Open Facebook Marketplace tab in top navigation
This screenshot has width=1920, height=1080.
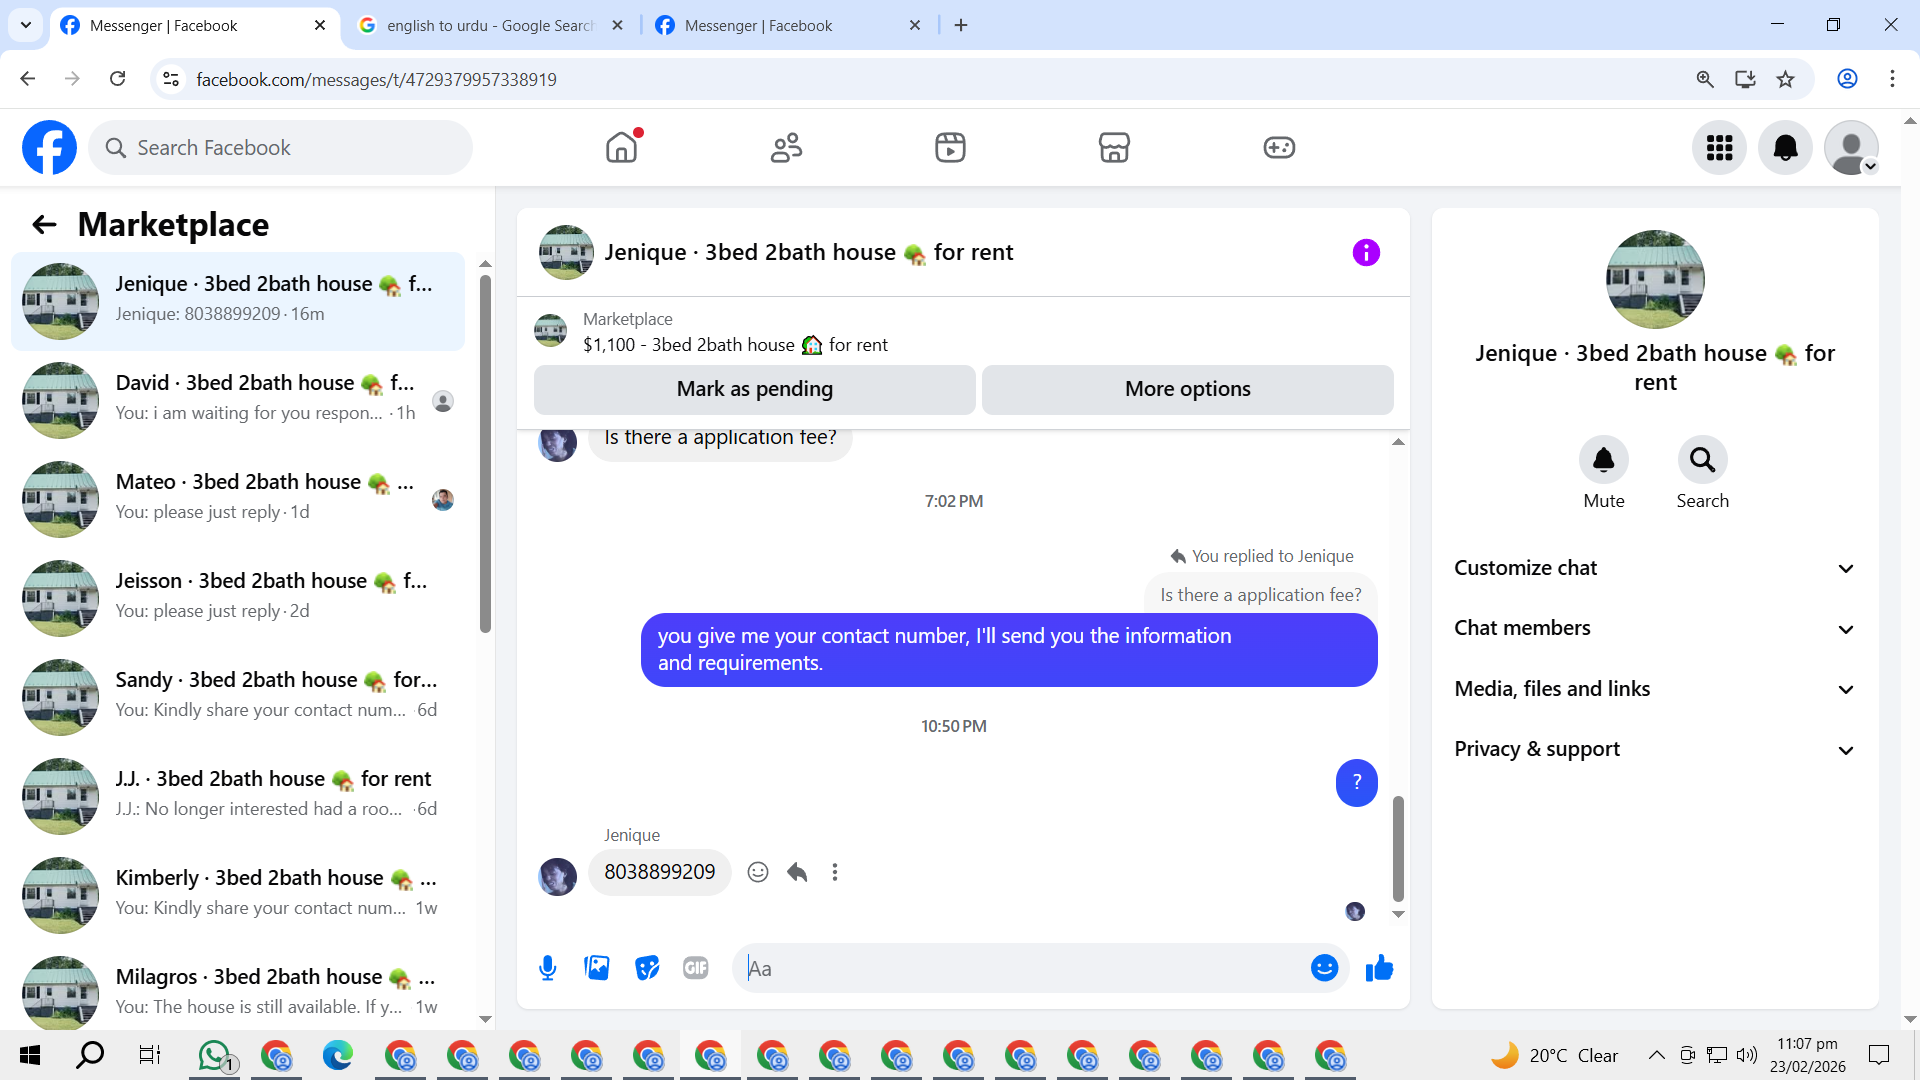coord(1114,148)
